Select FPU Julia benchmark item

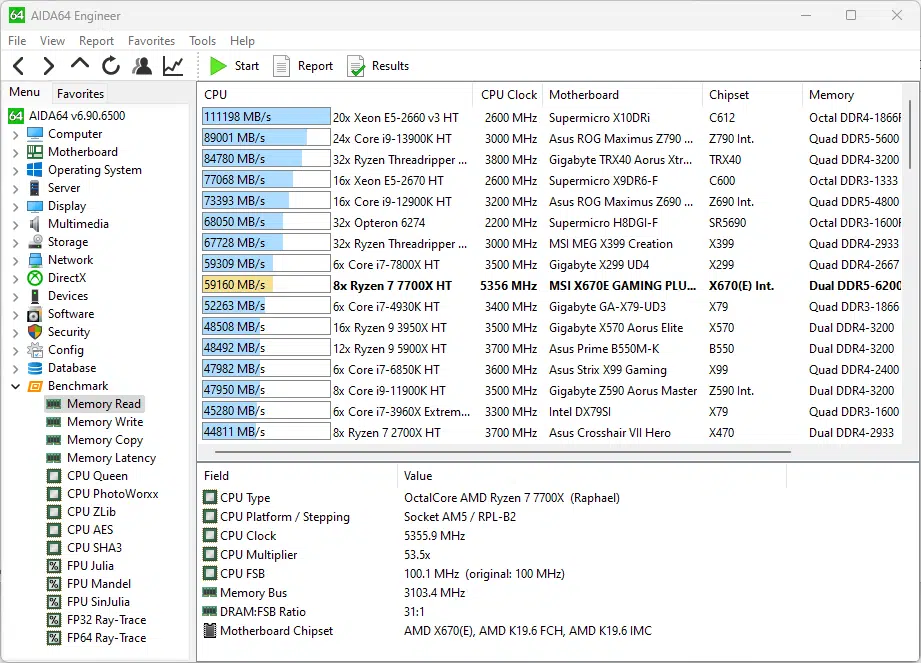90,566
